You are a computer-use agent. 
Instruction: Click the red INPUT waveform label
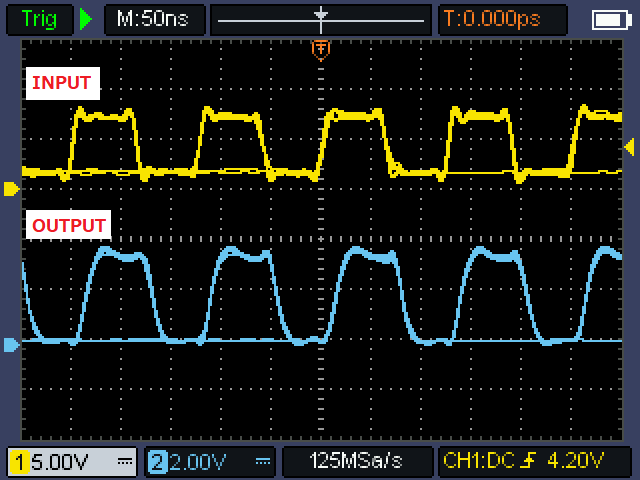click(x=61, y=84)
